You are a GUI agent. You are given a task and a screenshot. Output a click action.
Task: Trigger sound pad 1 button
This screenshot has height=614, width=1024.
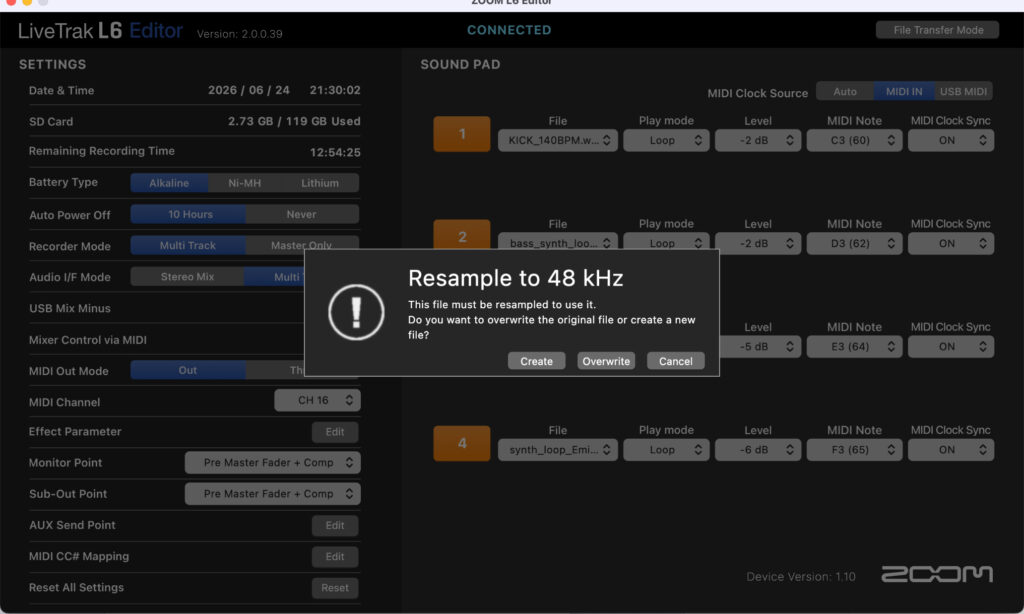[462, 134]
